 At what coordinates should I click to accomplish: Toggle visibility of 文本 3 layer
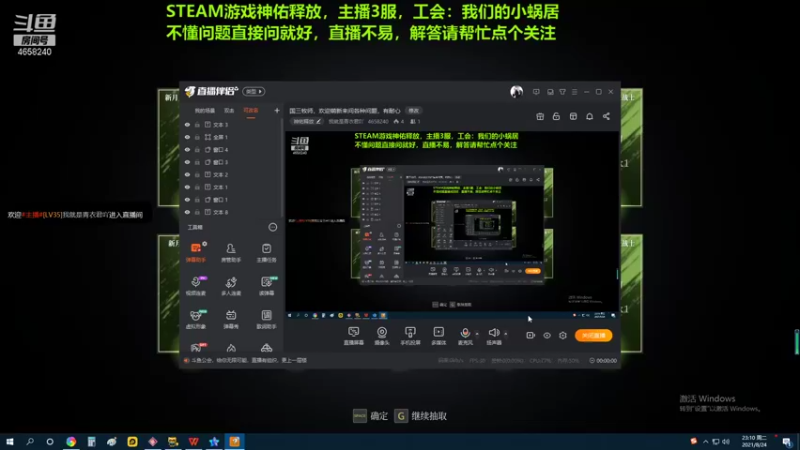coord(187,124)
